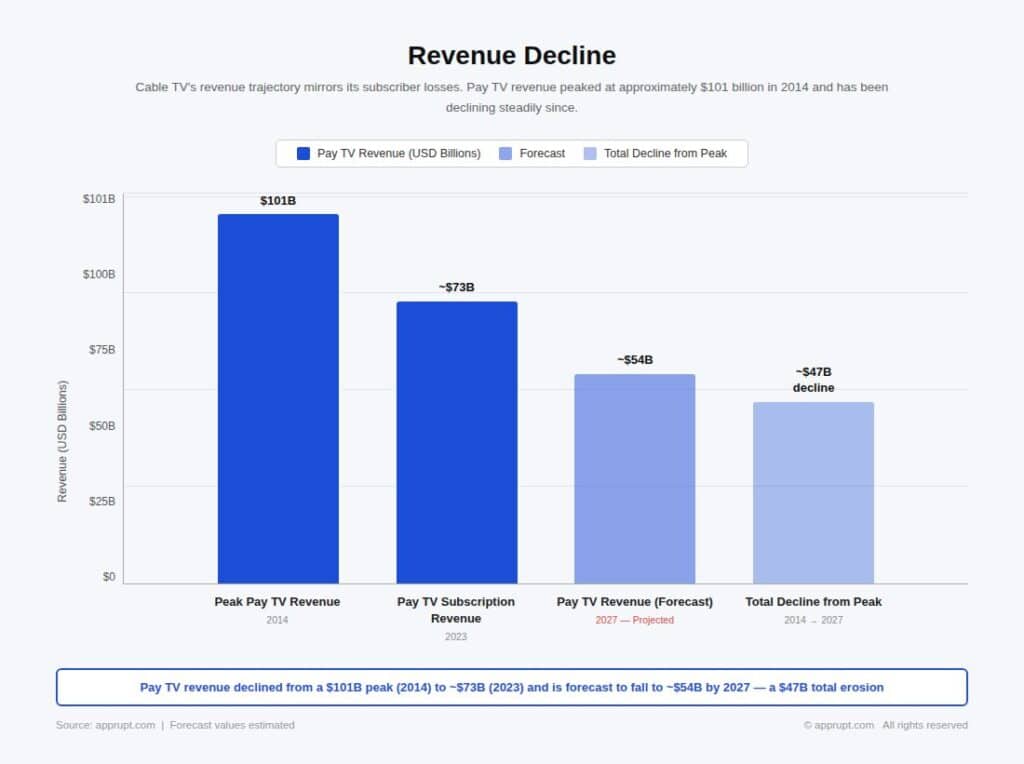This screenshot has height=764, width=1024.
Task: Click the ~$47B decline data label
Action: (813, 380)
